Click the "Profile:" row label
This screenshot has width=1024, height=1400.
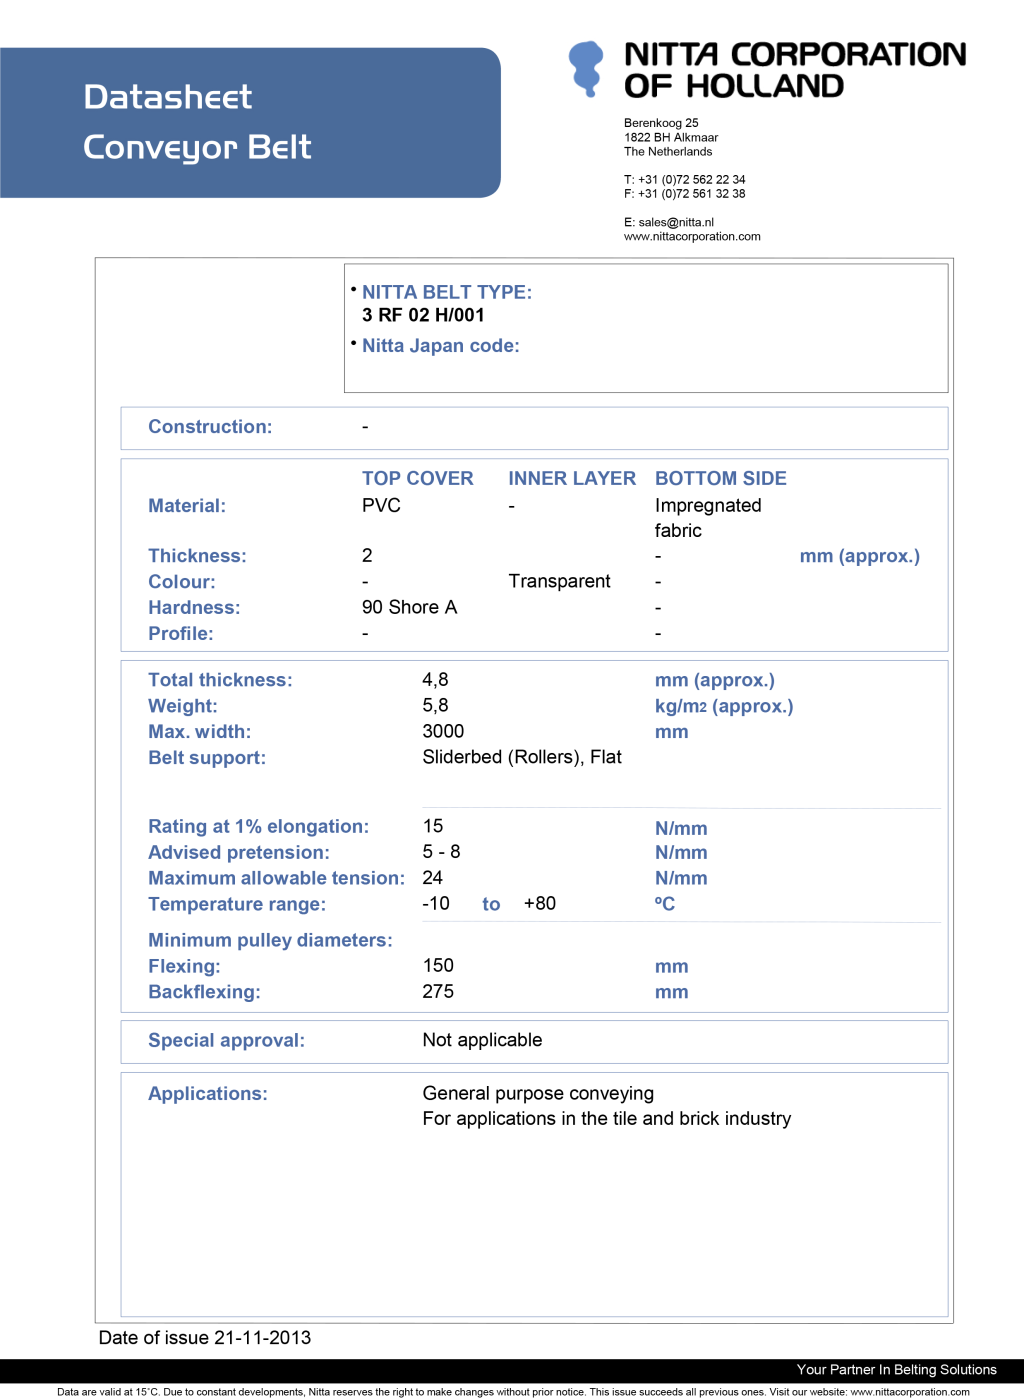(x=181, y=634)
